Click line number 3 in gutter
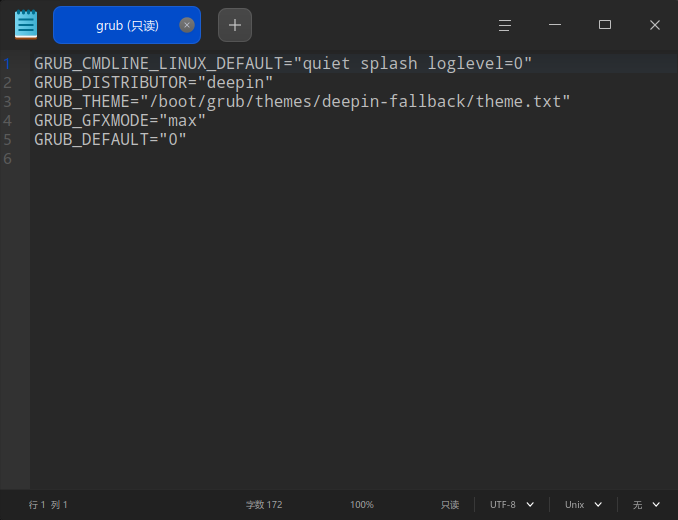This screenshot has height=520, width=678. (7, 102)
